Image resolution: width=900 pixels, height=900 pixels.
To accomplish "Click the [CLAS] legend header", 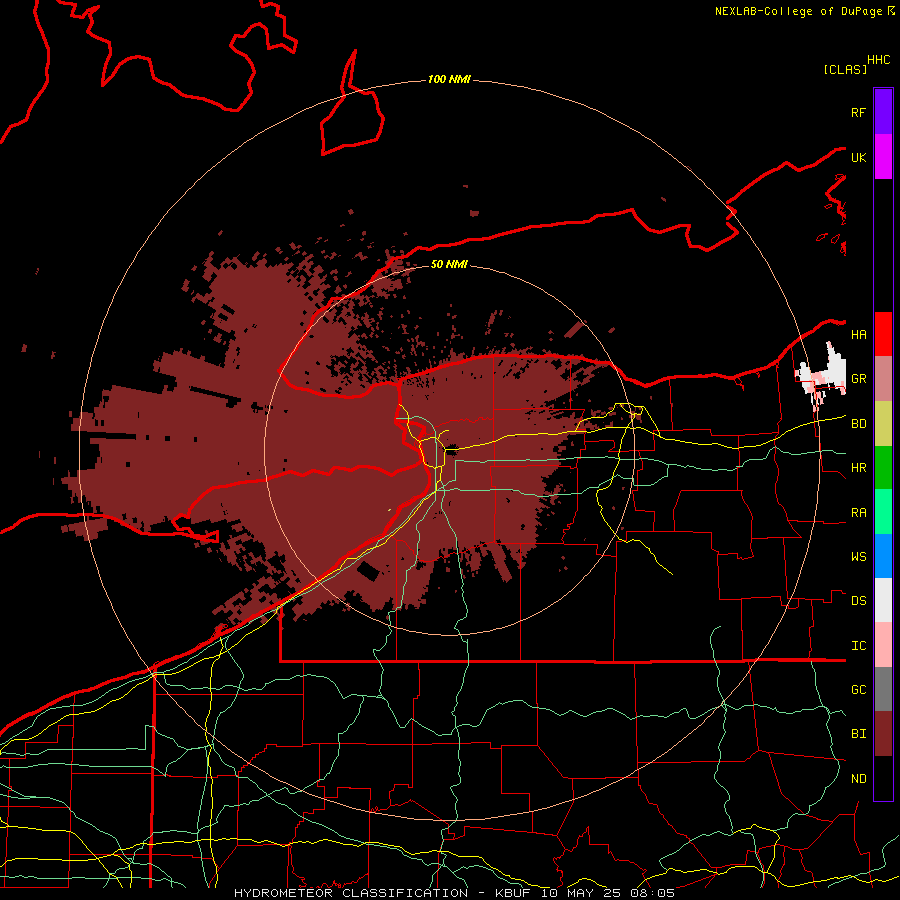I will point(845,69).
